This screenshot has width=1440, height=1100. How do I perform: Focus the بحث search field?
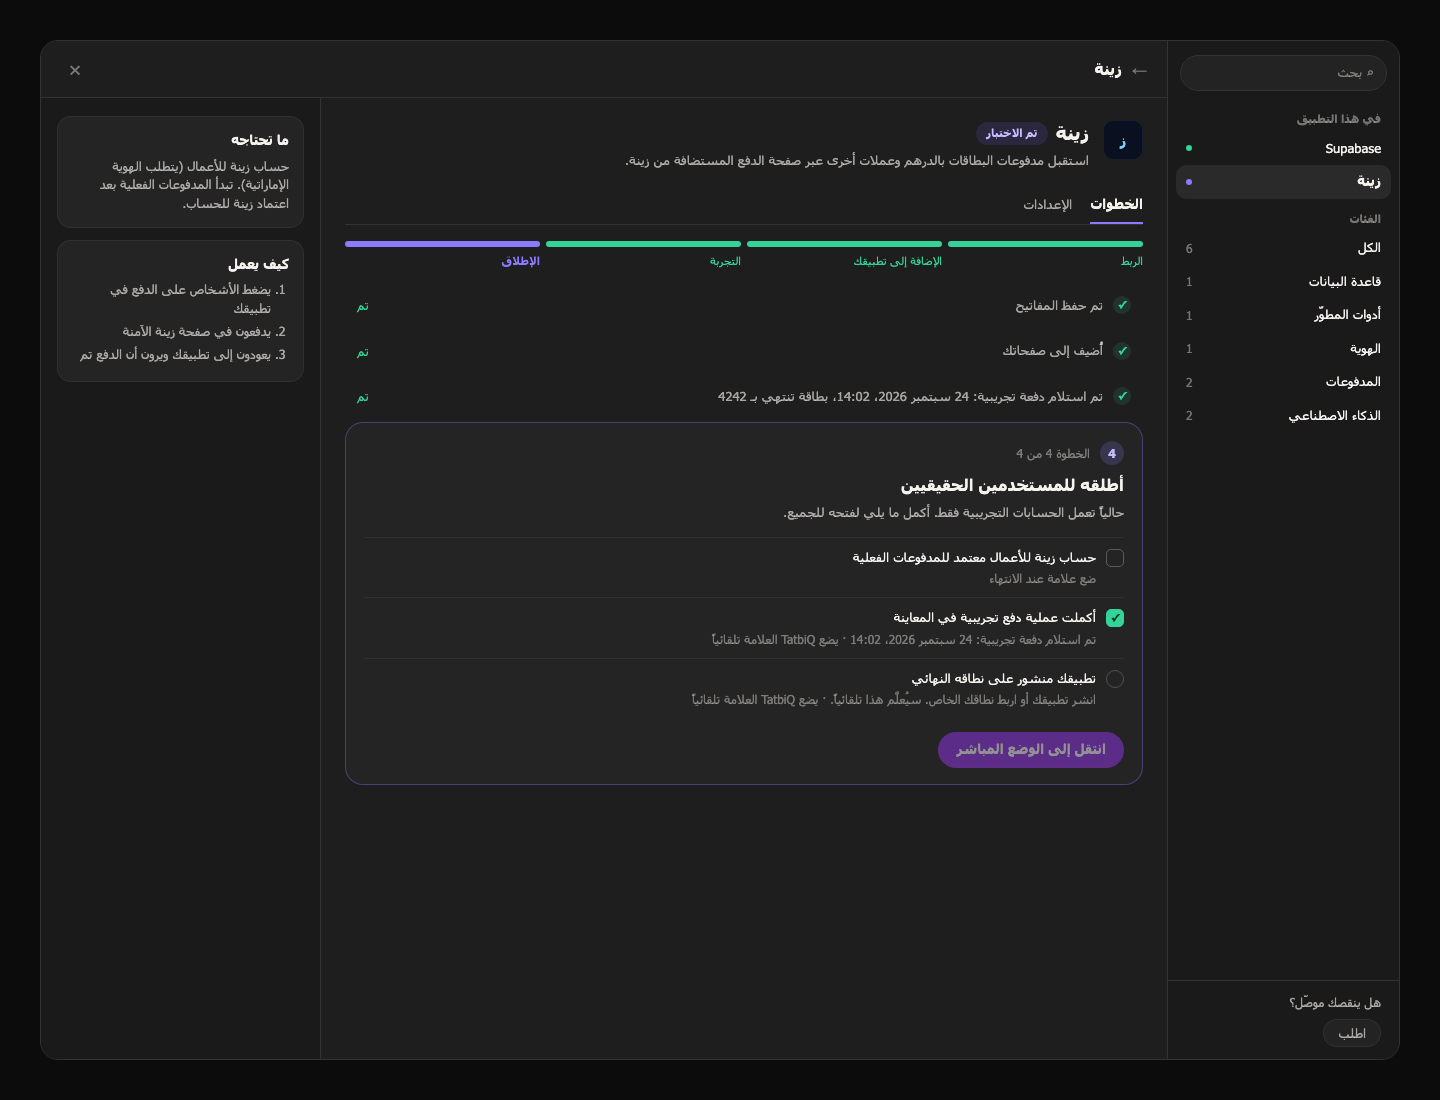point(1283,73)
